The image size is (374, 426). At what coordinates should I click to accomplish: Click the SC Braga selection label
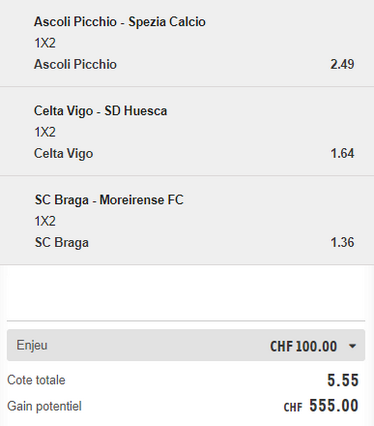tap(62, 243)
